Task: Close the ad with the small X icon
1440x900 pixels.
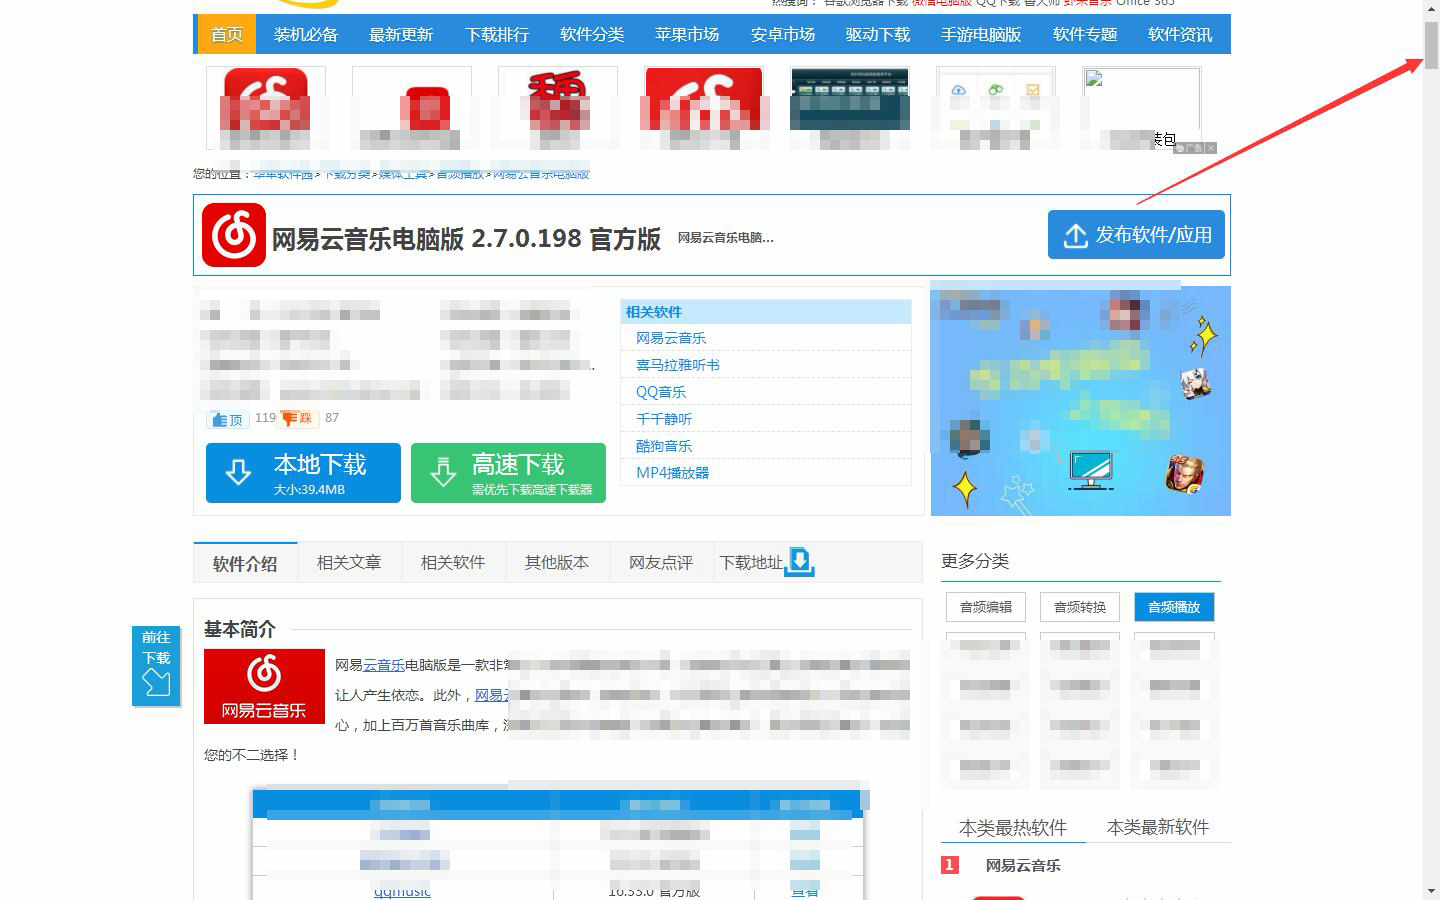Action: 1210,148
